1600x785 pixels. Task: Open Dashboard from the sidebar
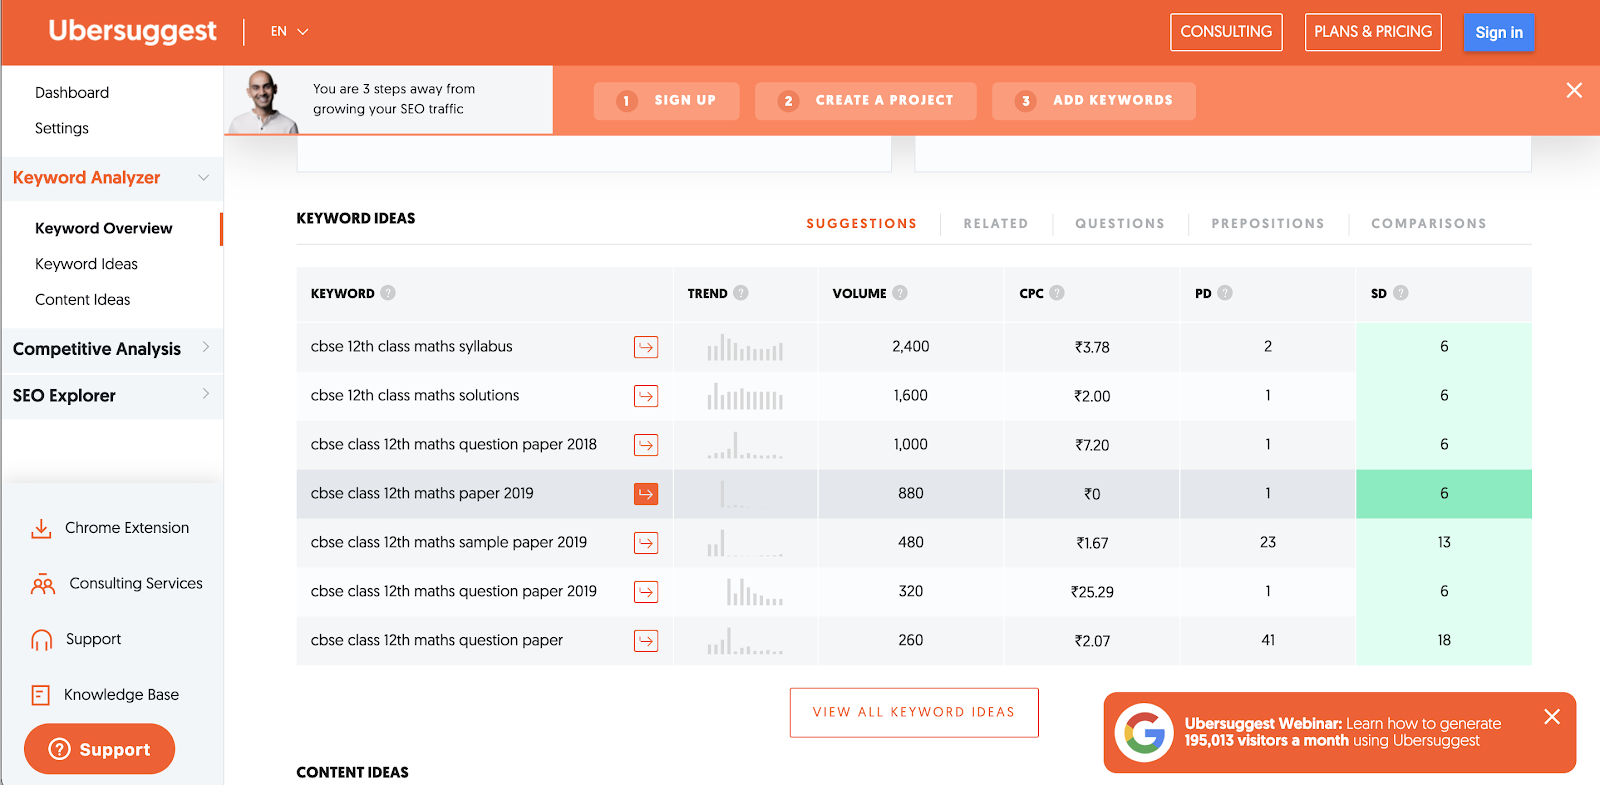(72, 93)
